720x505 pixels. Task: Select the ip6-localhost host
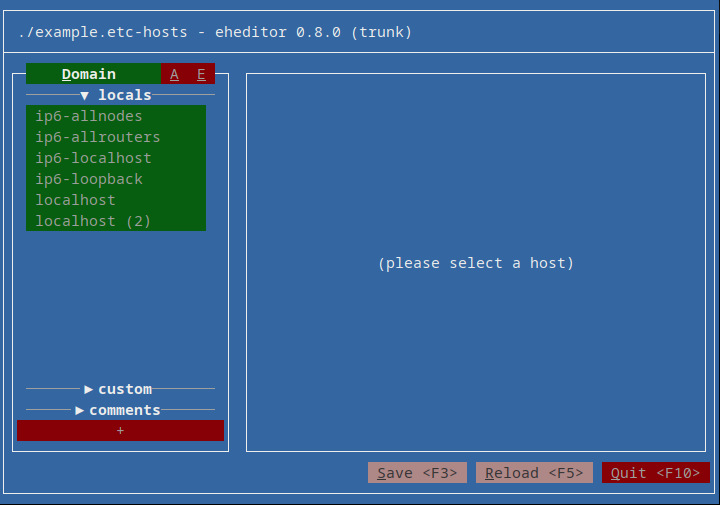coord(116,158)
